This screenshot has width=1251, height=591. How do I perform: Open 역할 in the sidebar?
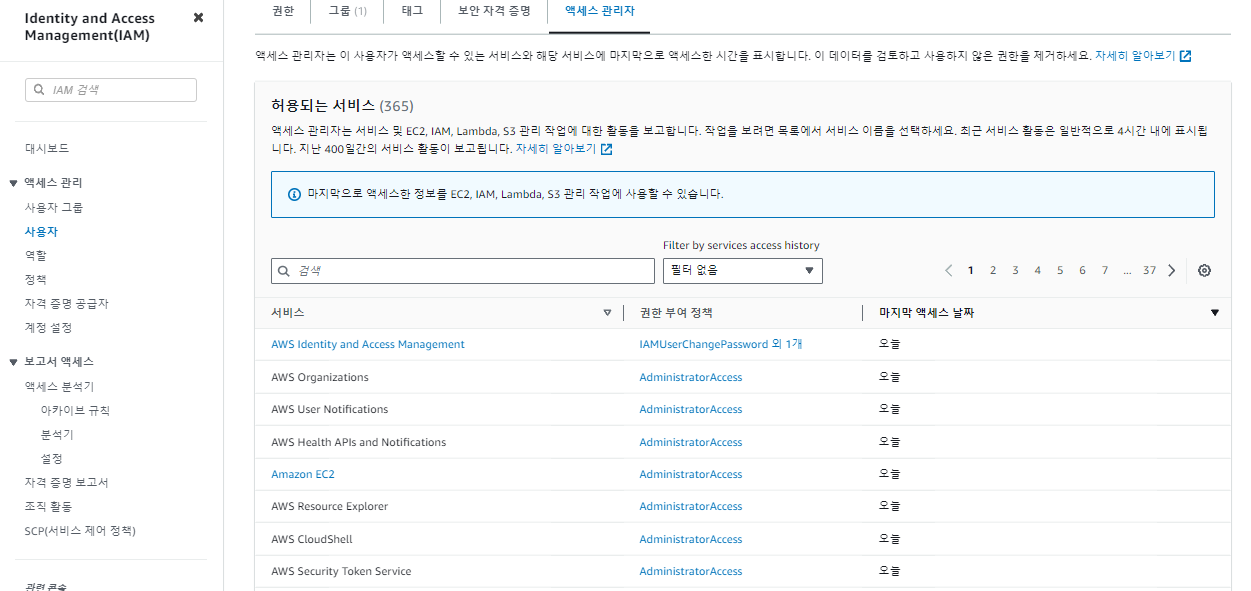tap(36, 255)
